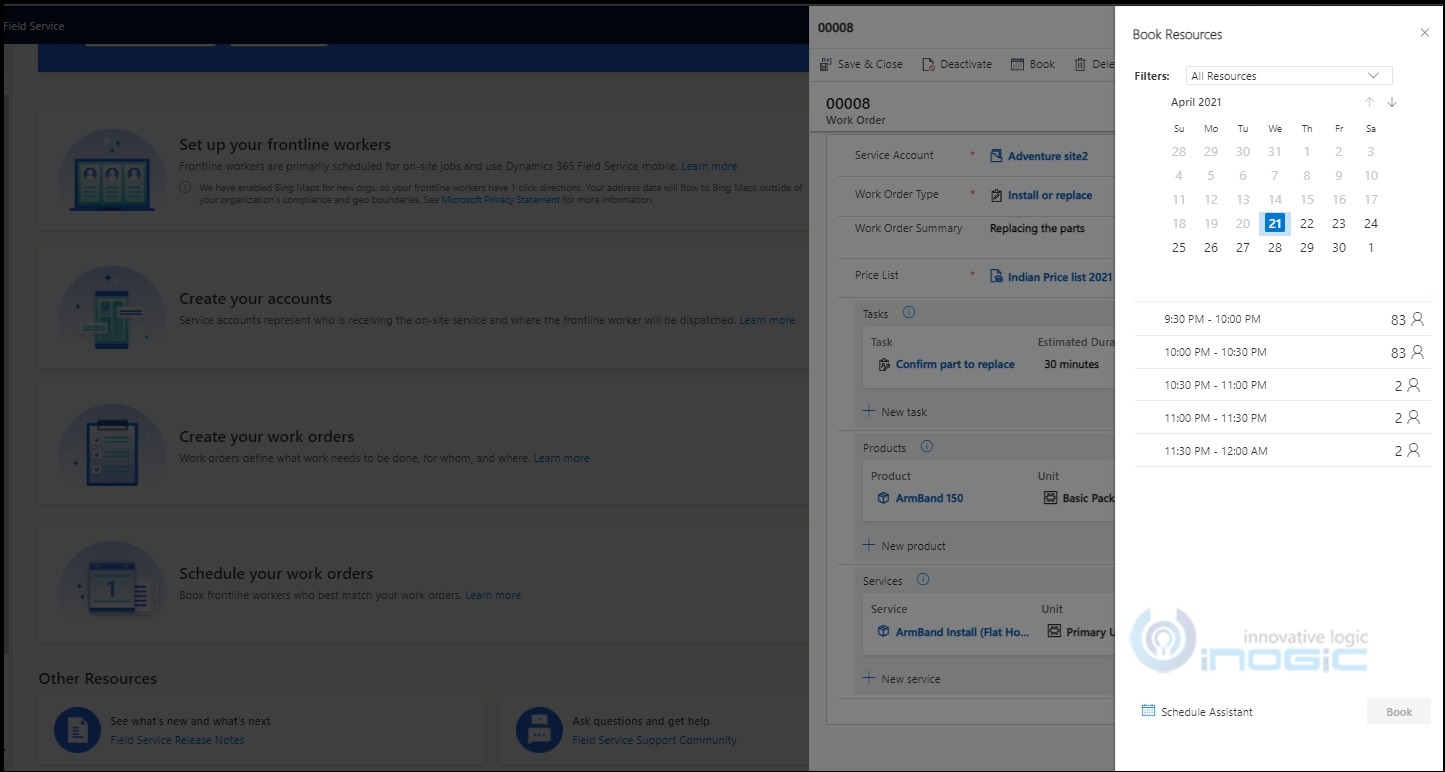Click the Work Order Summary field
This screenshot has height=772, width=1445.
[x=1037, y=228]
